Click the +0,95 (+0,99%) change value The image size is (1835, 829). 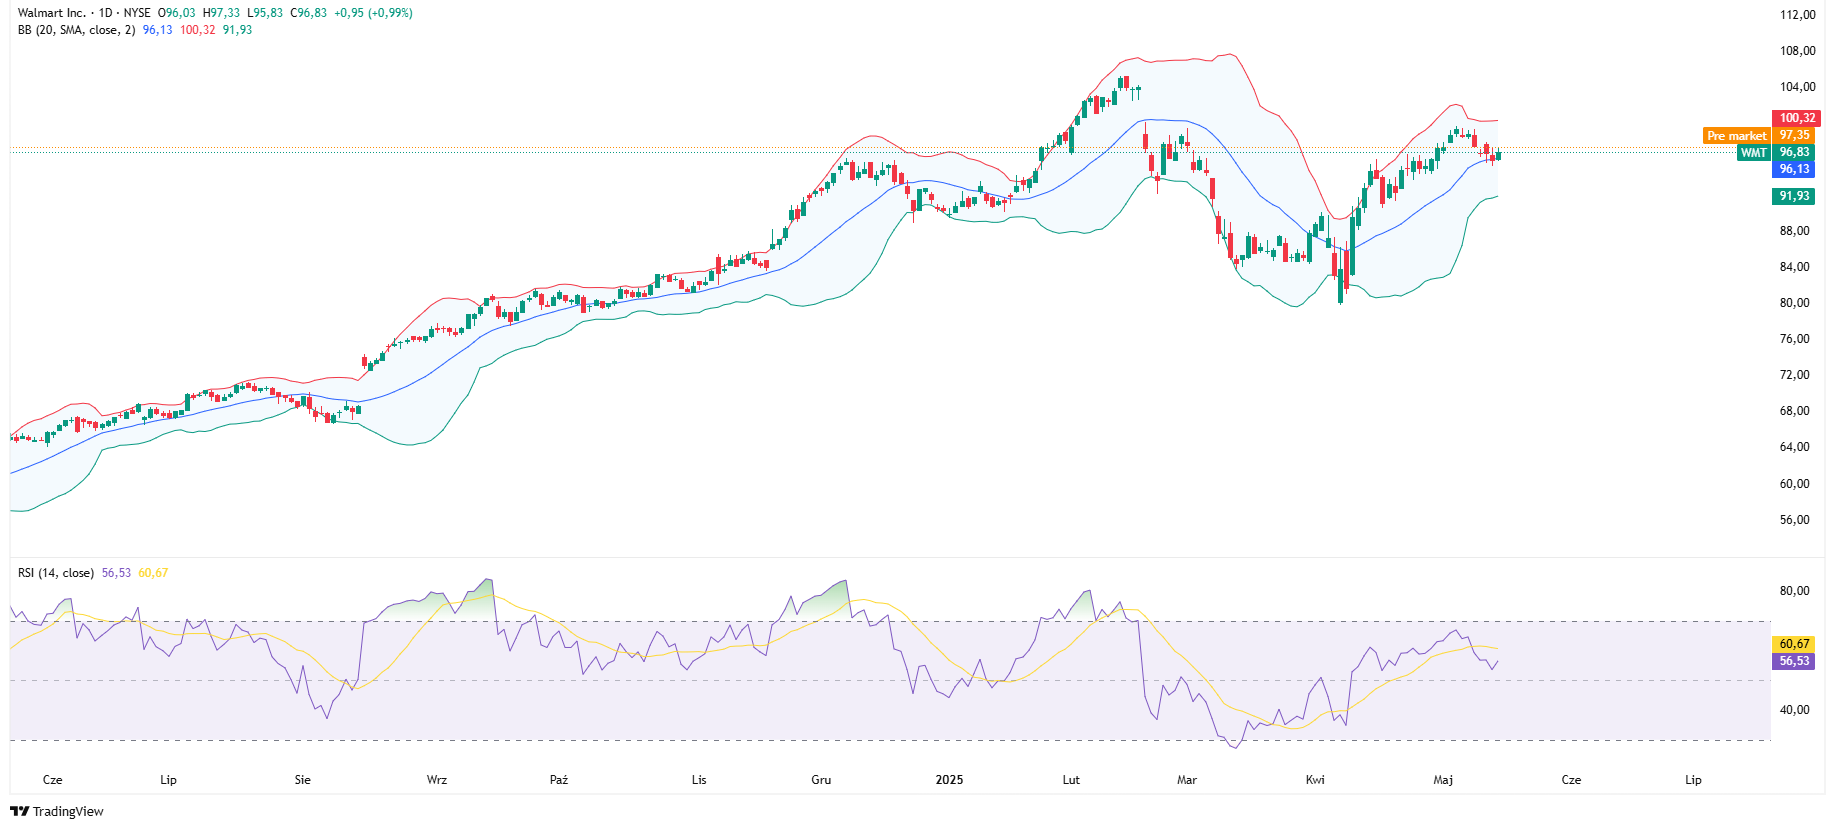tap(373, 13)
